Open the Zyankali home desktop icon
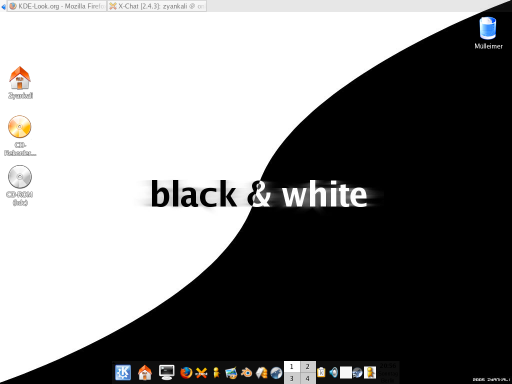Viewport: 512px width, 384px height. (x=20, y=82)
